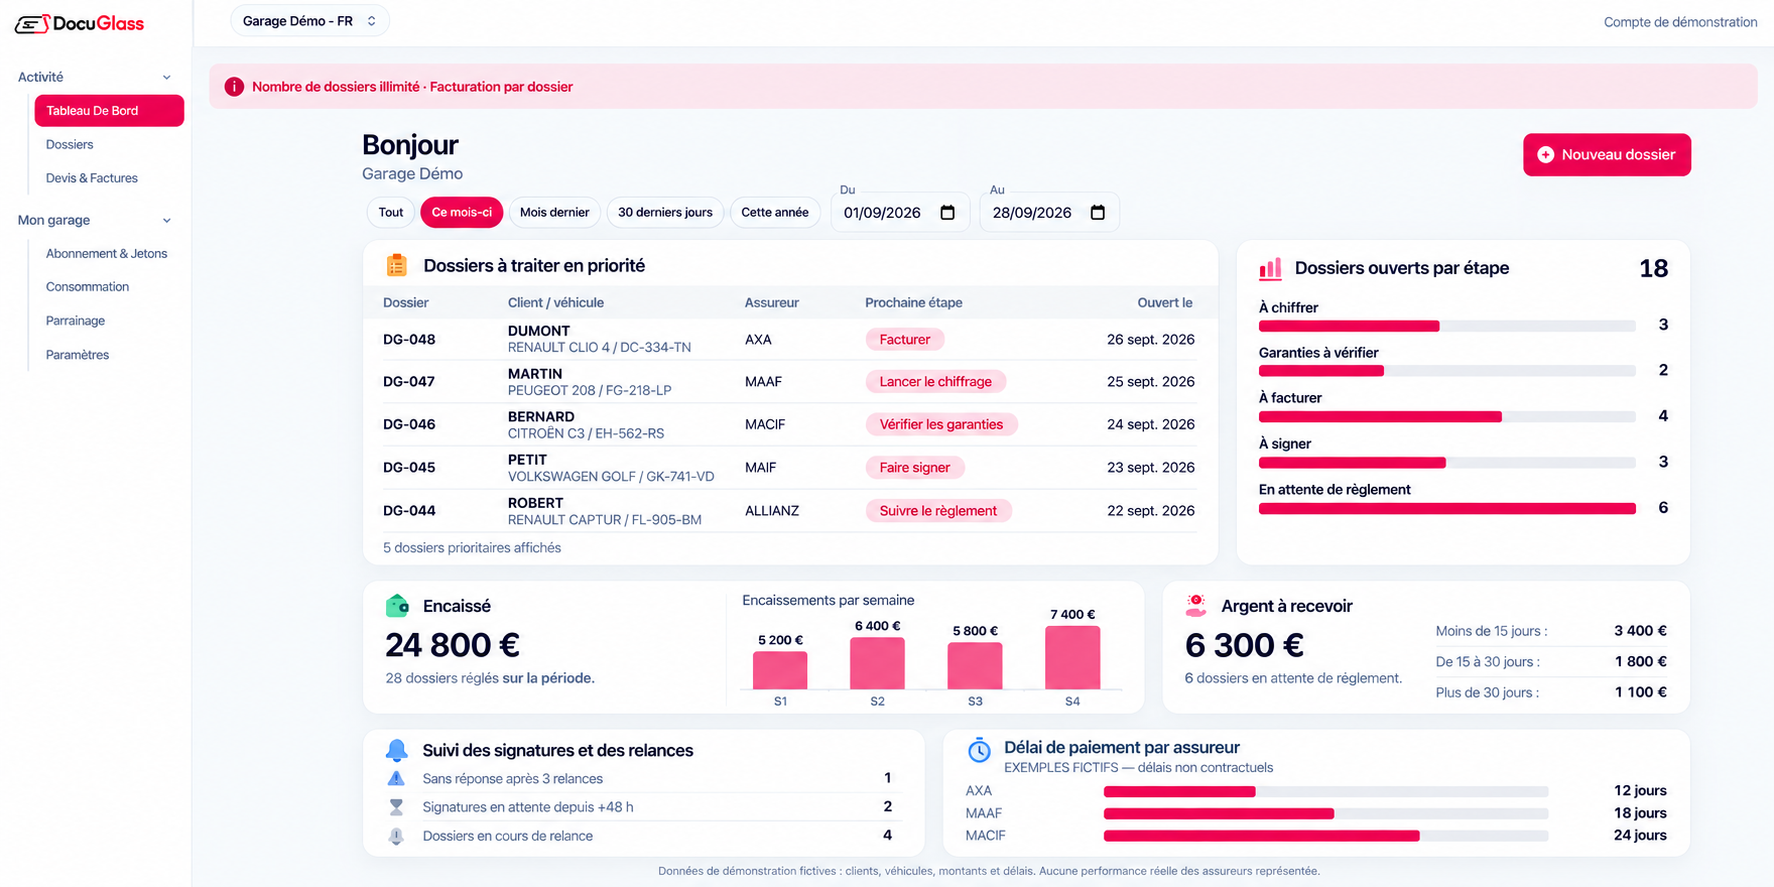Screen dimensions: 1774x887
Task: Select the Mois dernier period filter
Action: (554, 212)
